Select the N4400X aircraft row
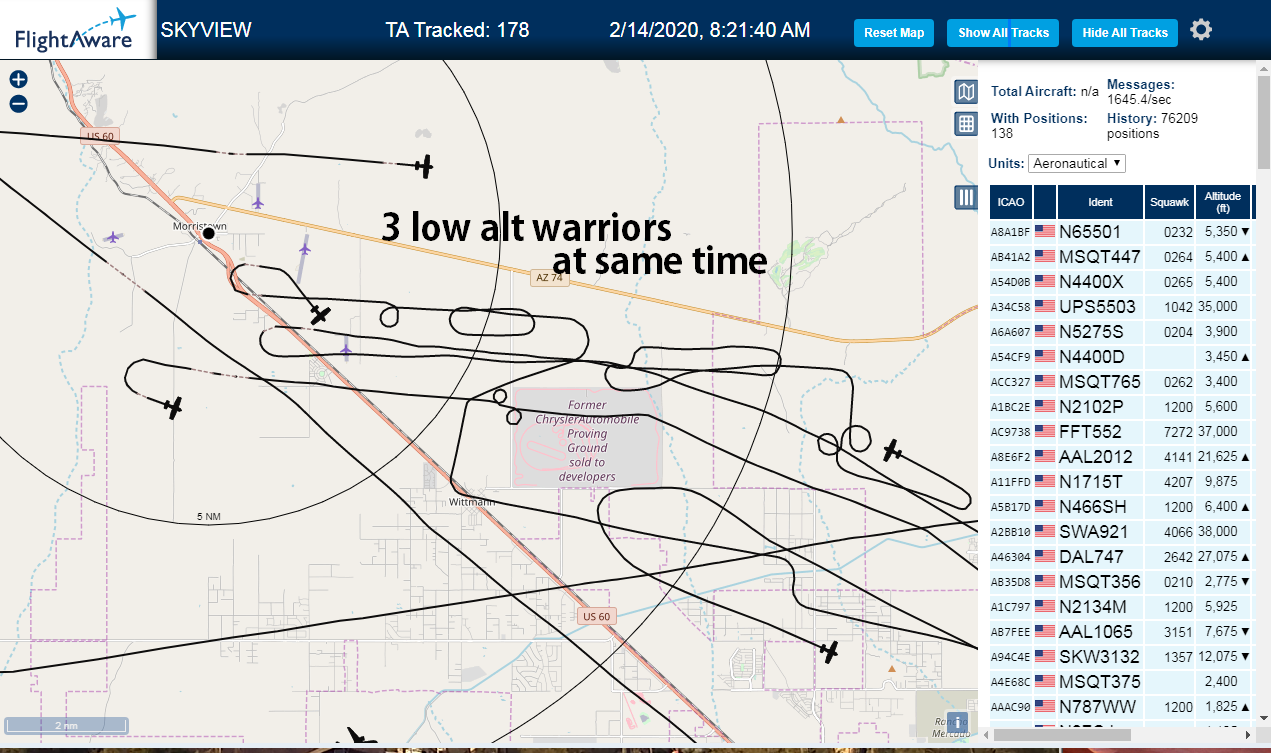This screenshot has height=753, width=1271. [x=1120, y=281]
